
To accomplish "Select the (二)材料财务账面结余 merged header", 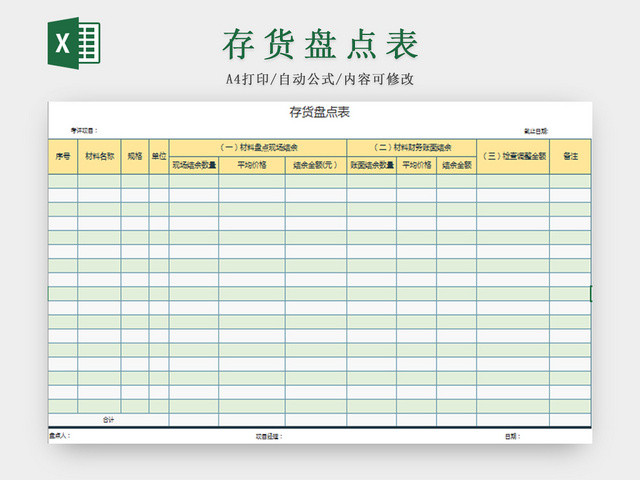I will [x=412, y=148].
